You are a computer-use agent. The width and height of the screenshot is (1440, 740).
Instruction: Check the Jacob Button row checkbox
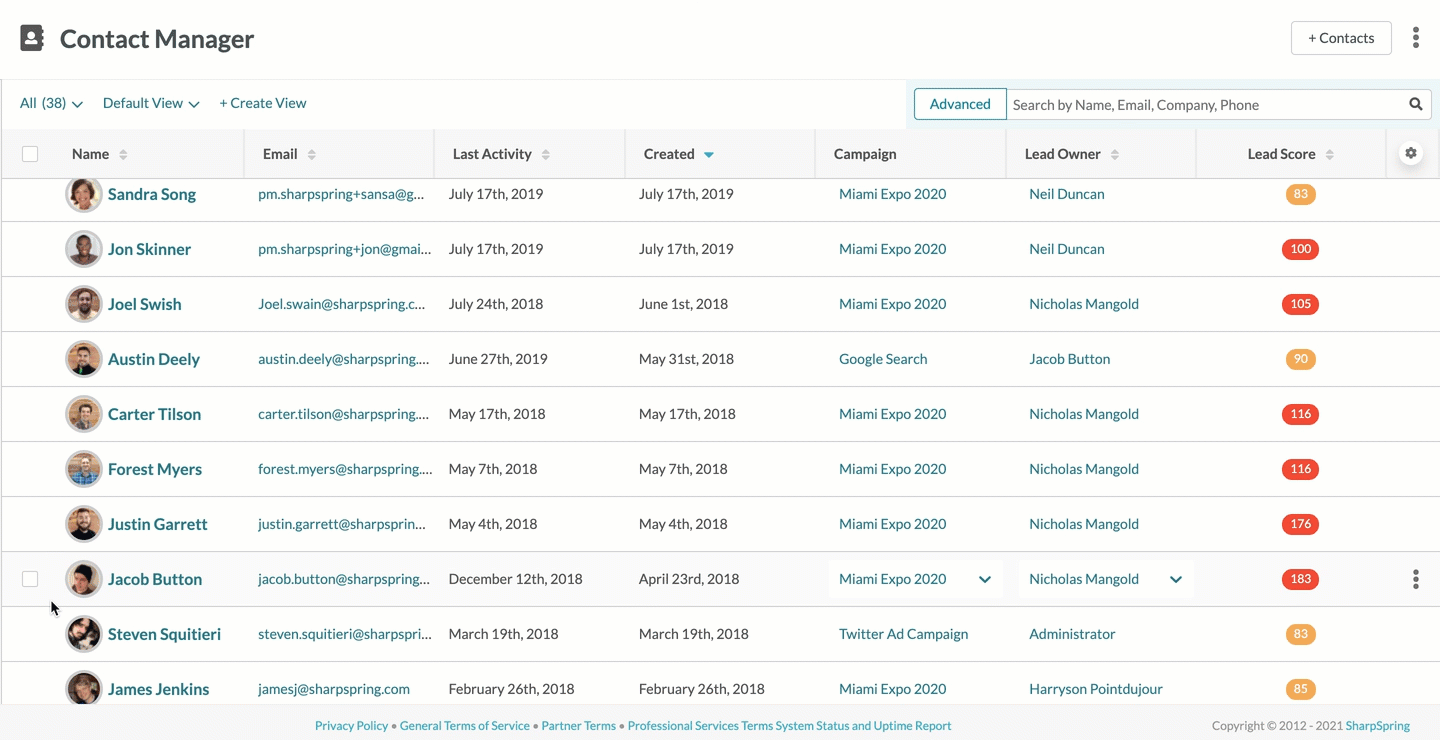30,579
